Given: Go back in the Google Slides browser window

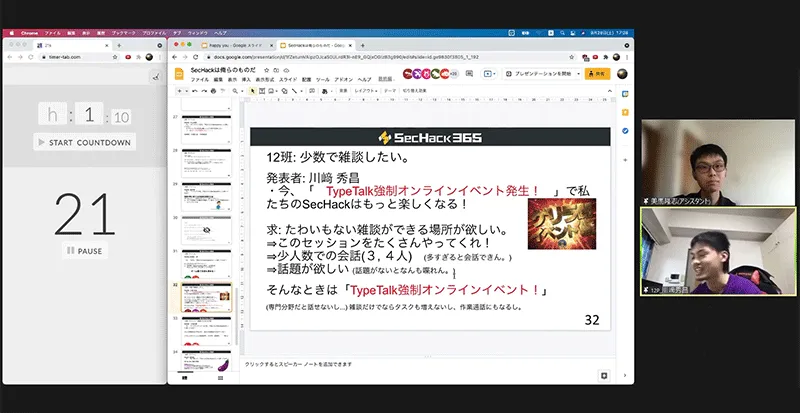Looking at the screenshot, I should pyautogui.click(x=174, y=57).
